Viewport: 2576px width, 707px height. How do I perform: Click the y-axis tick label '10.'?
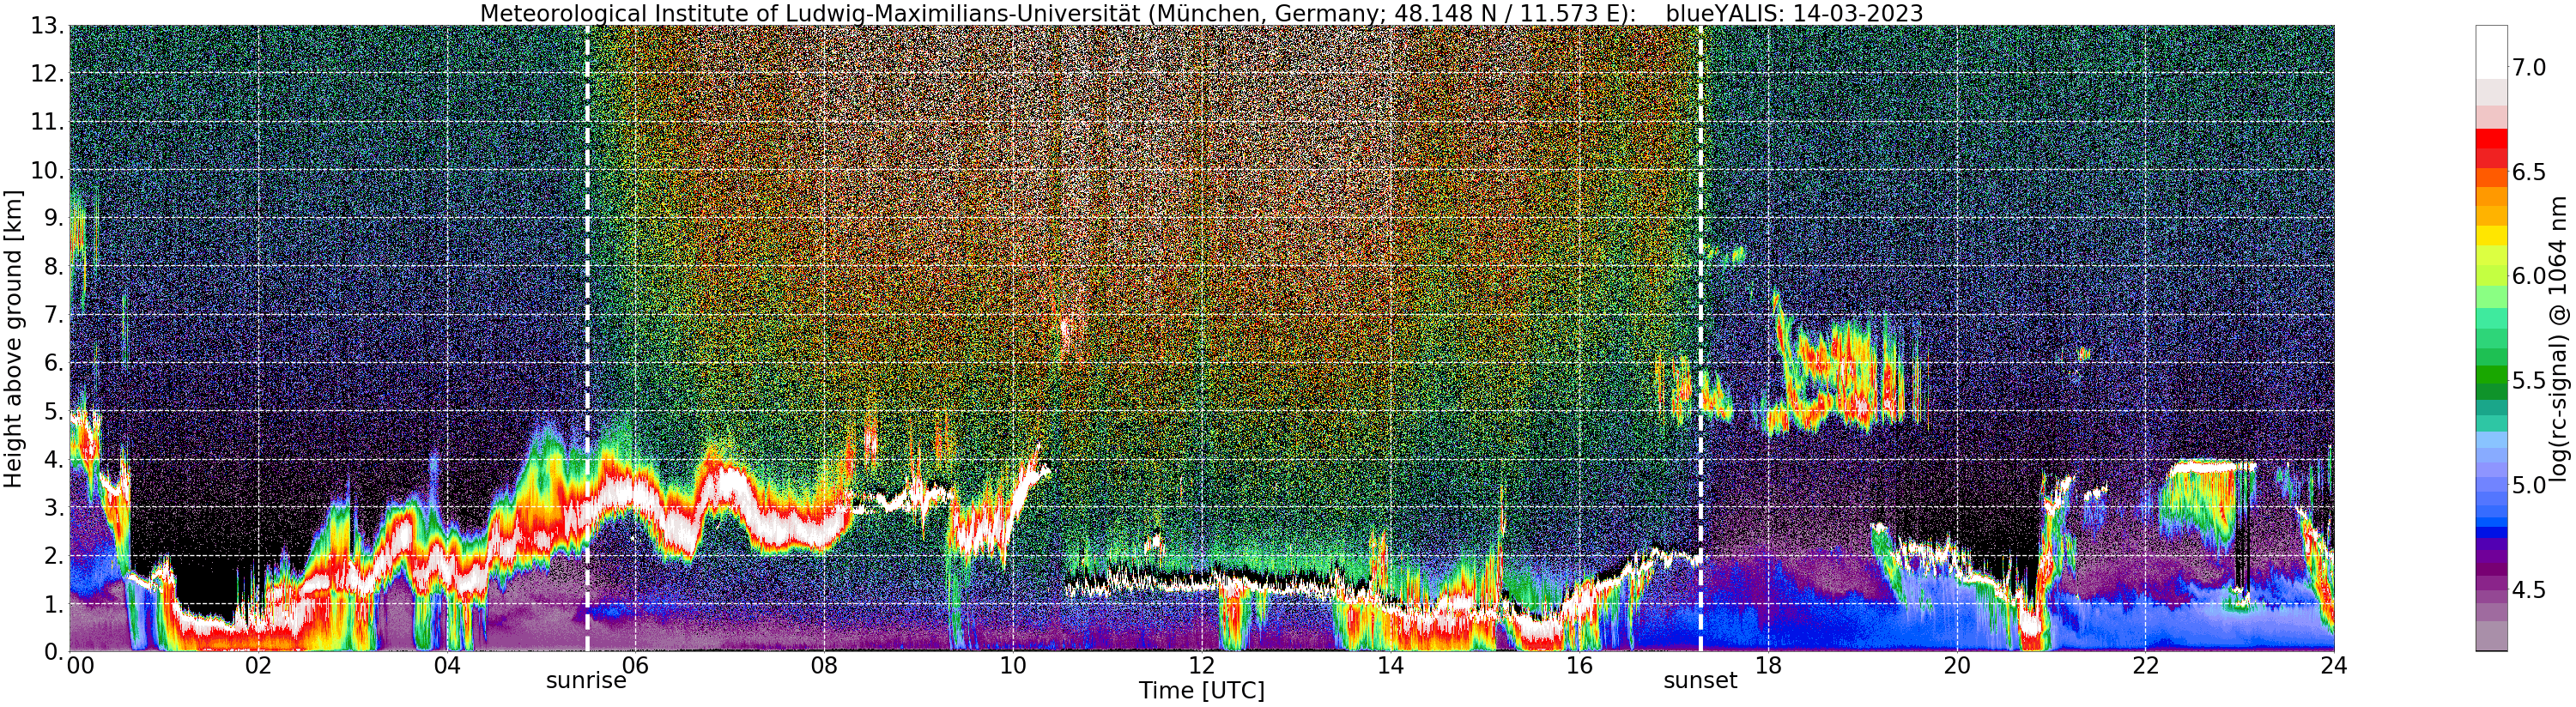tap(46, 170)
